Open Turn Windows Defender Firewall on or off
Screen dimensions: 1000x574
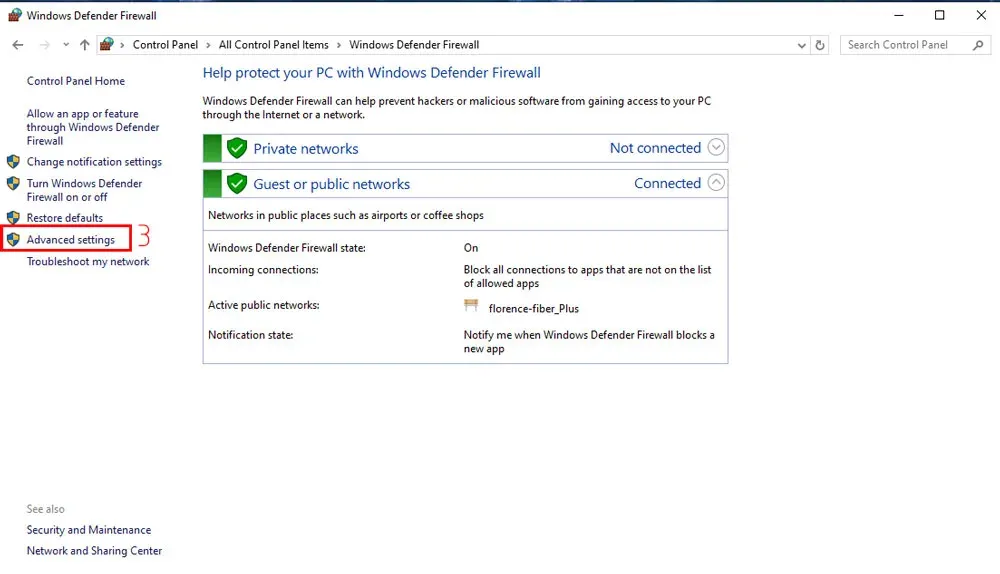tap(84, 190)
